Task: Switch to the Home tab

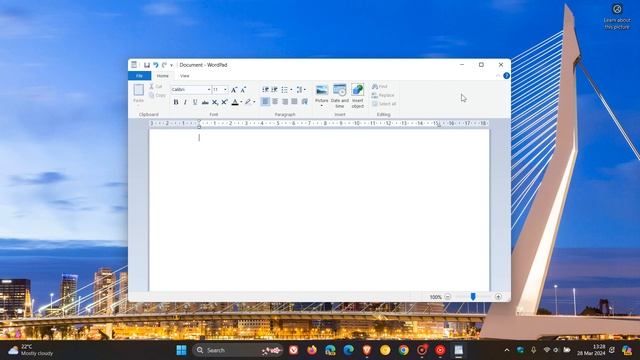Action: pos(162,76)
